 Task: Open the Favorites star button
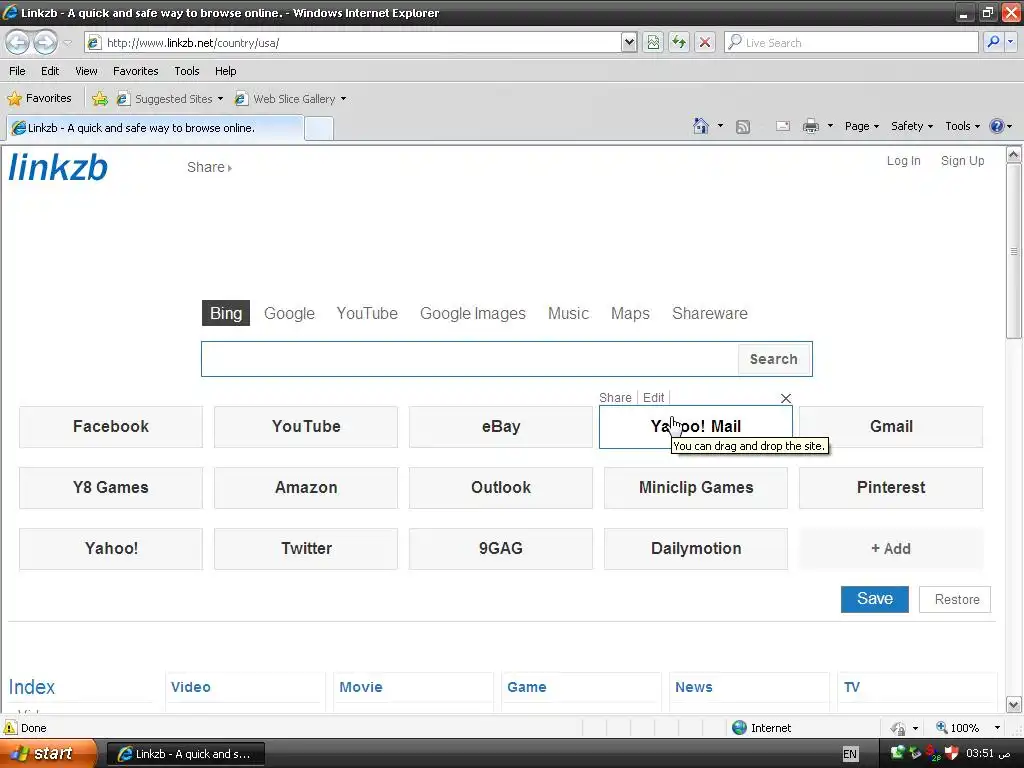39,99
